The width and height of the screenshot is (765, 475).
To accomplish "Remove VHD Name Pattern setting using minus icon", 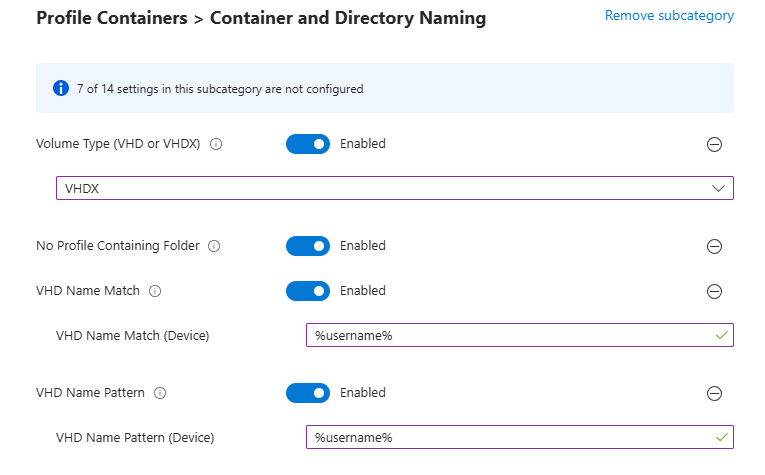I will [x=714, y=393].
